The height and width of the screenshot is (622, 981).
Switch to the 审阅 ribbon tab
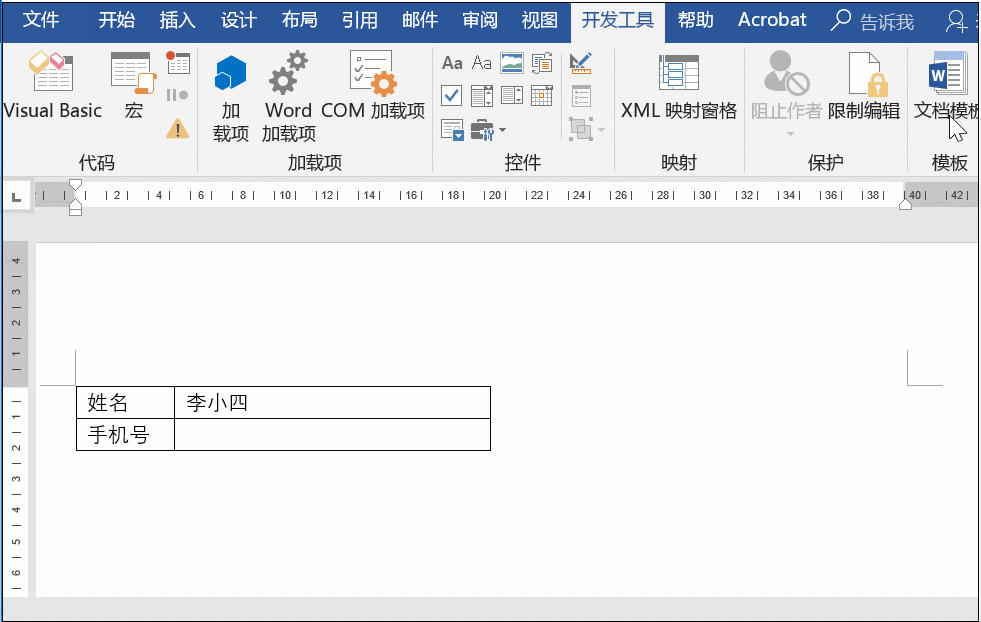[478, 20]
